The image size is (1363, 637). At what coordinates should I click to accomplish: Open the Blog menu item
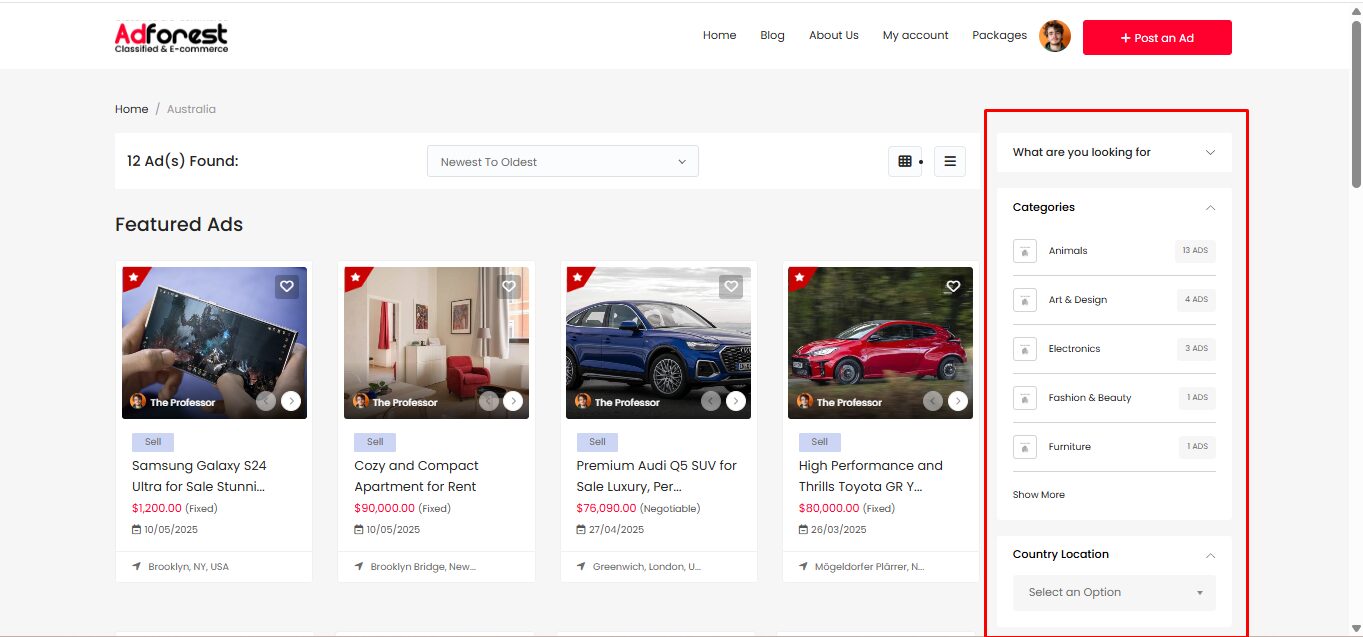tap(772, 35)
